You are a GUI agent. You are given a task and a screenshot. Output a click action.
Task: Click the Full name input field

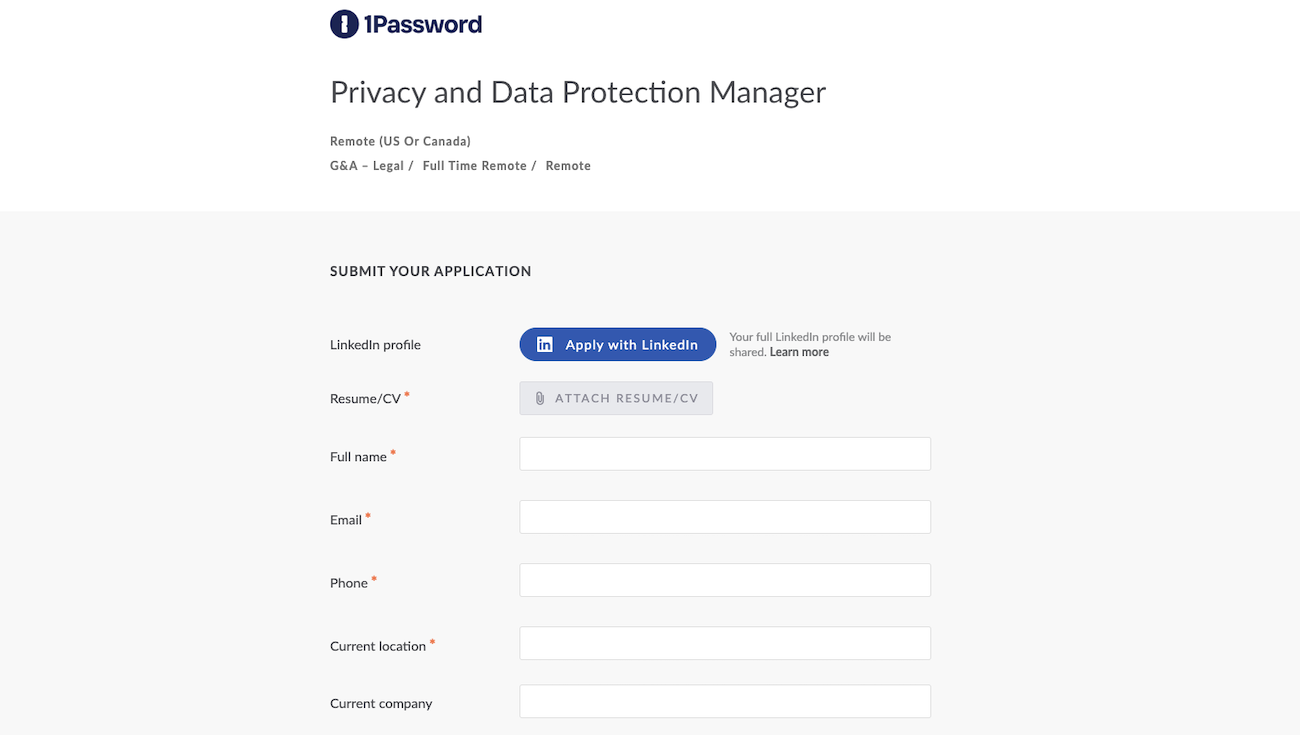[x=724, y=453]
